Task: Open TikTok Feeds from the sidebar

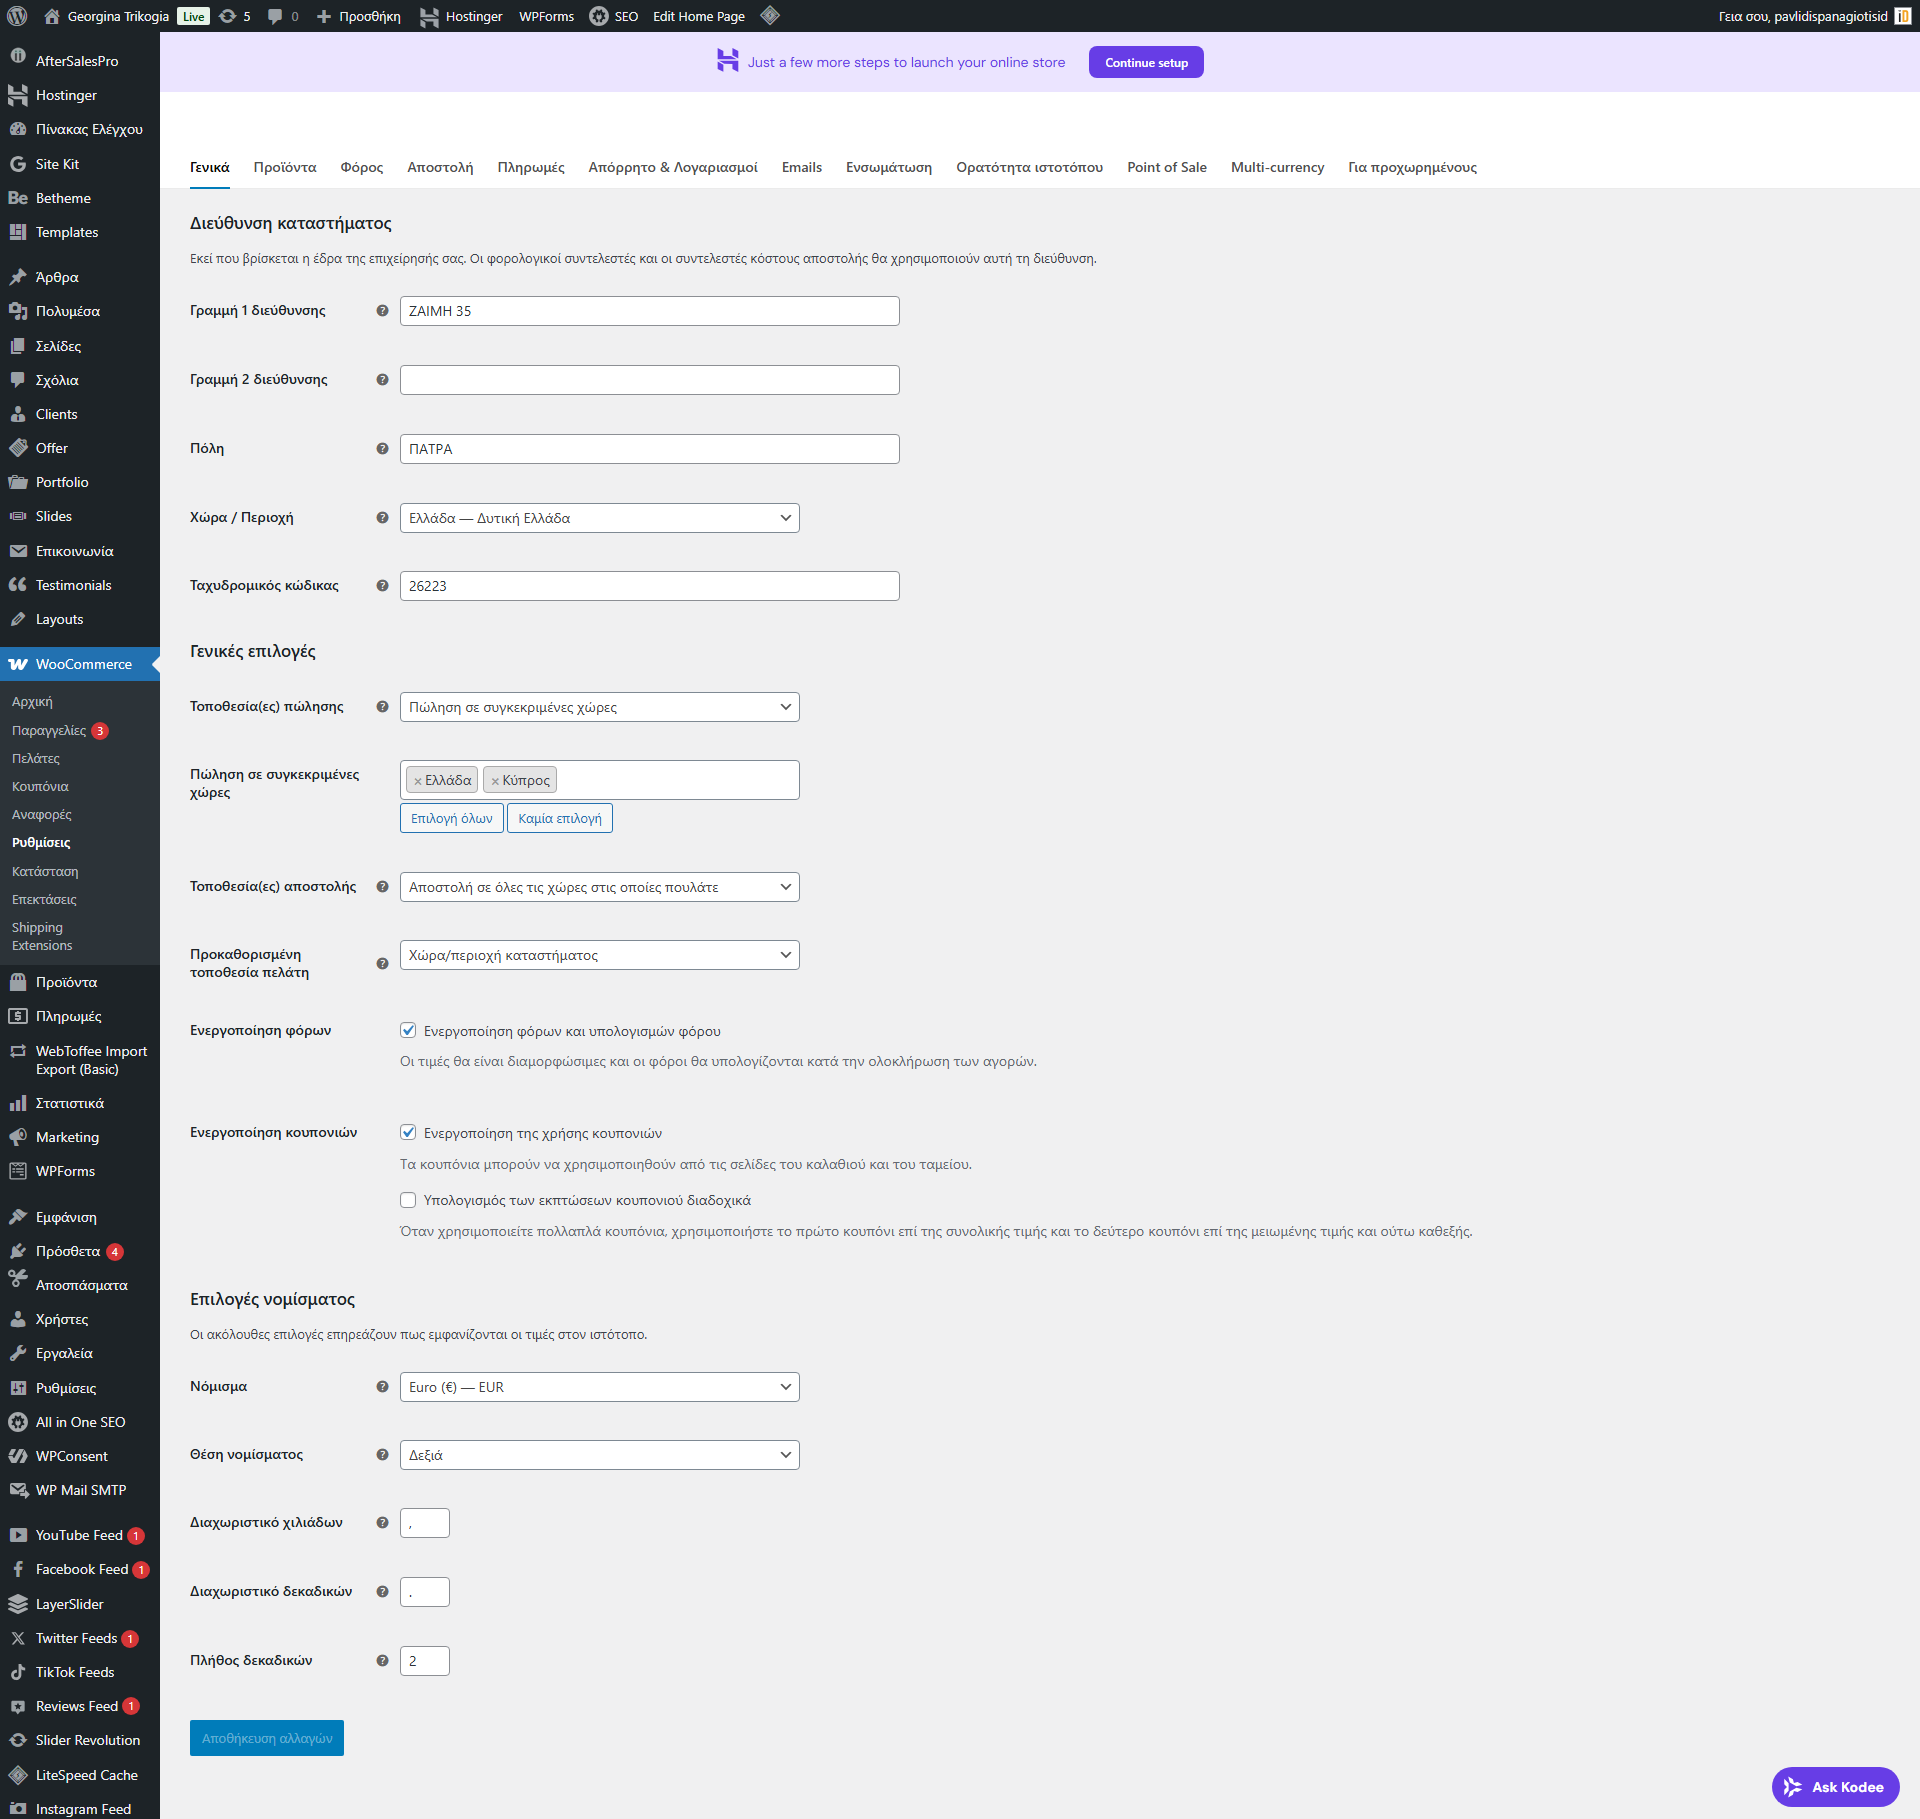Action: (x=75, y=1672)
